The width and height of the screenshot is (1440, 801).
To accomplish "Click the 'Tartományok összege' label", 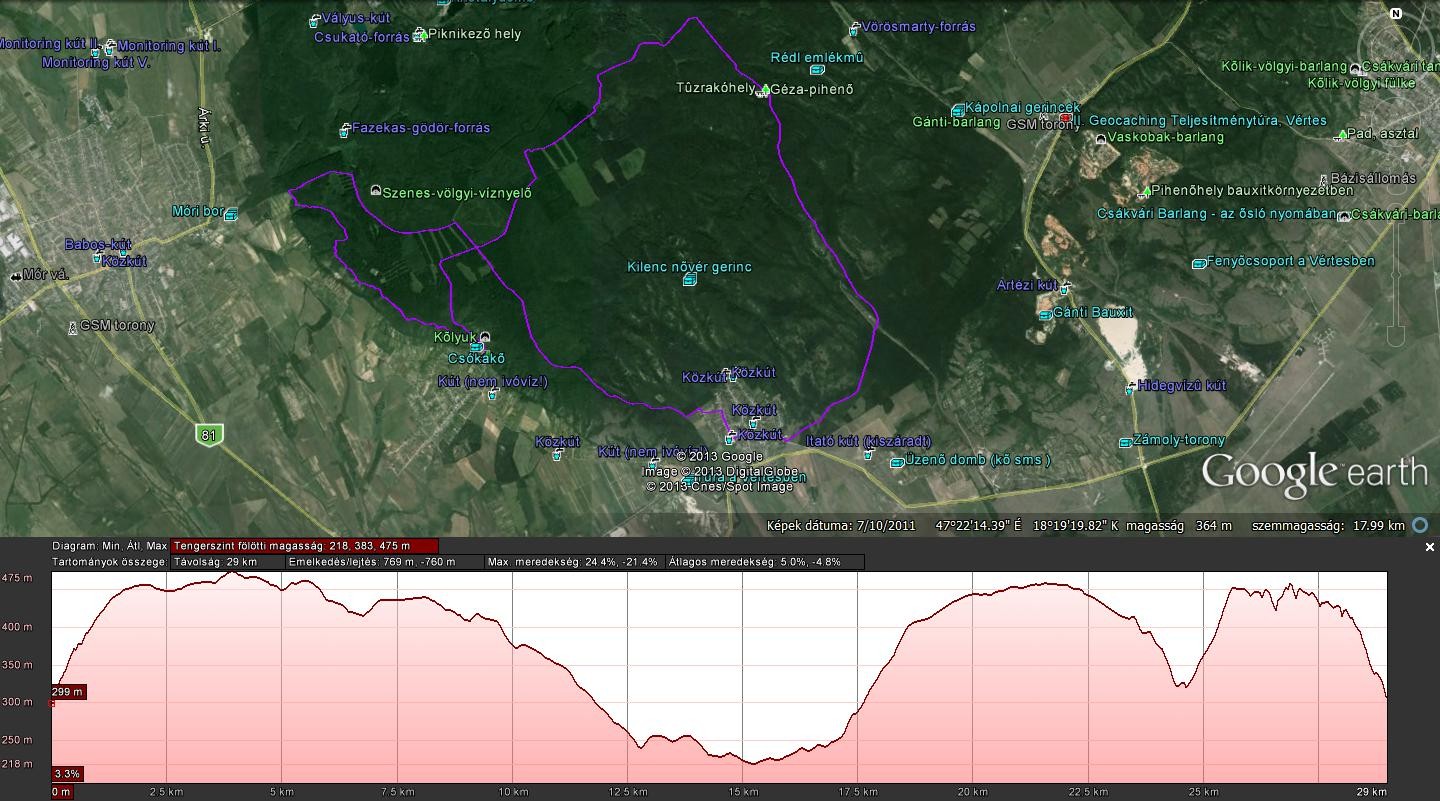I will tap(109, 562).
